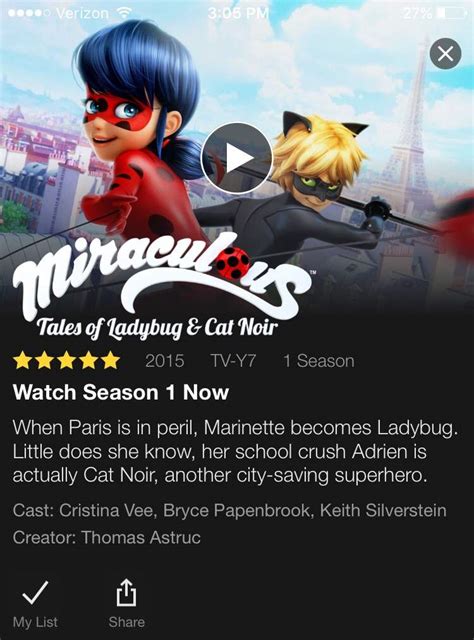
Task: Select the first yellow star rating
Action: click(x=22, y=361)
